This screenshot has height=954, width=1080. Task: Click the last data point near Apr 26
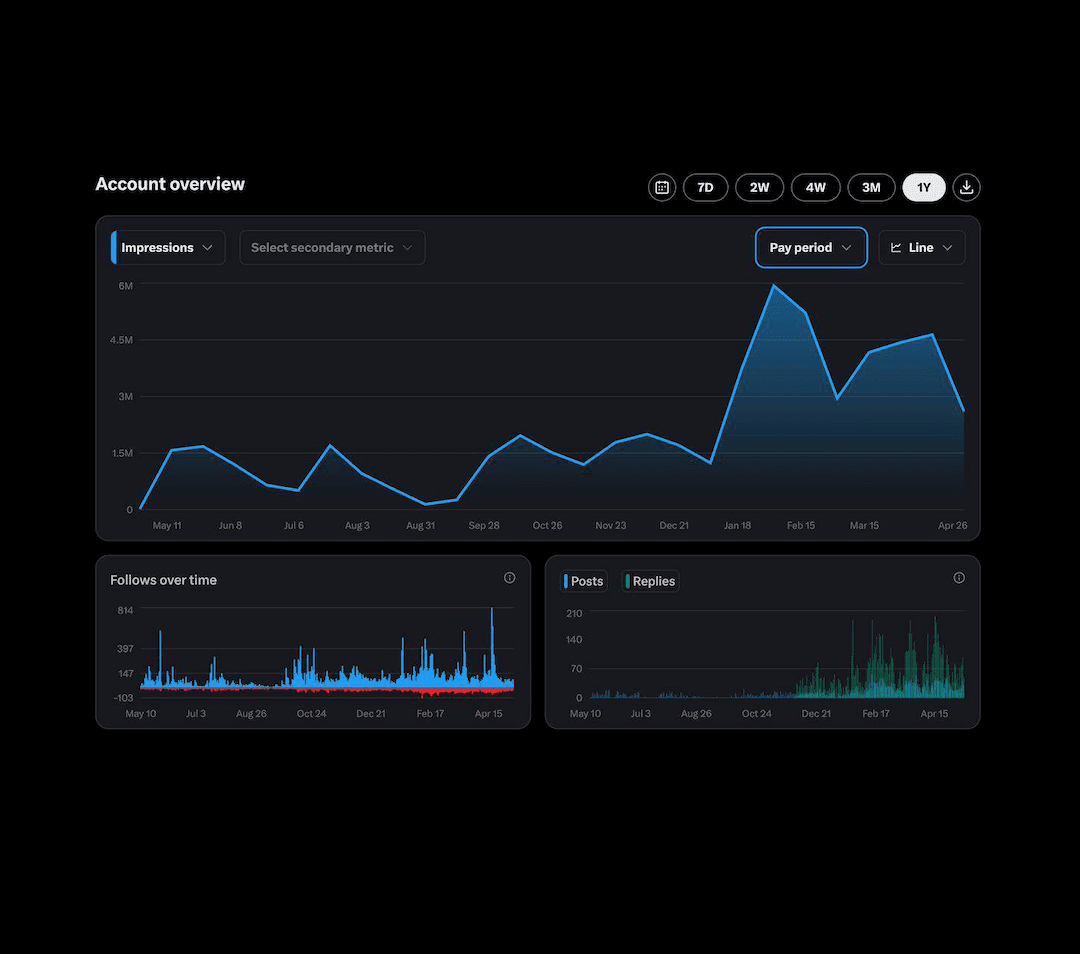tap(963, 410)
